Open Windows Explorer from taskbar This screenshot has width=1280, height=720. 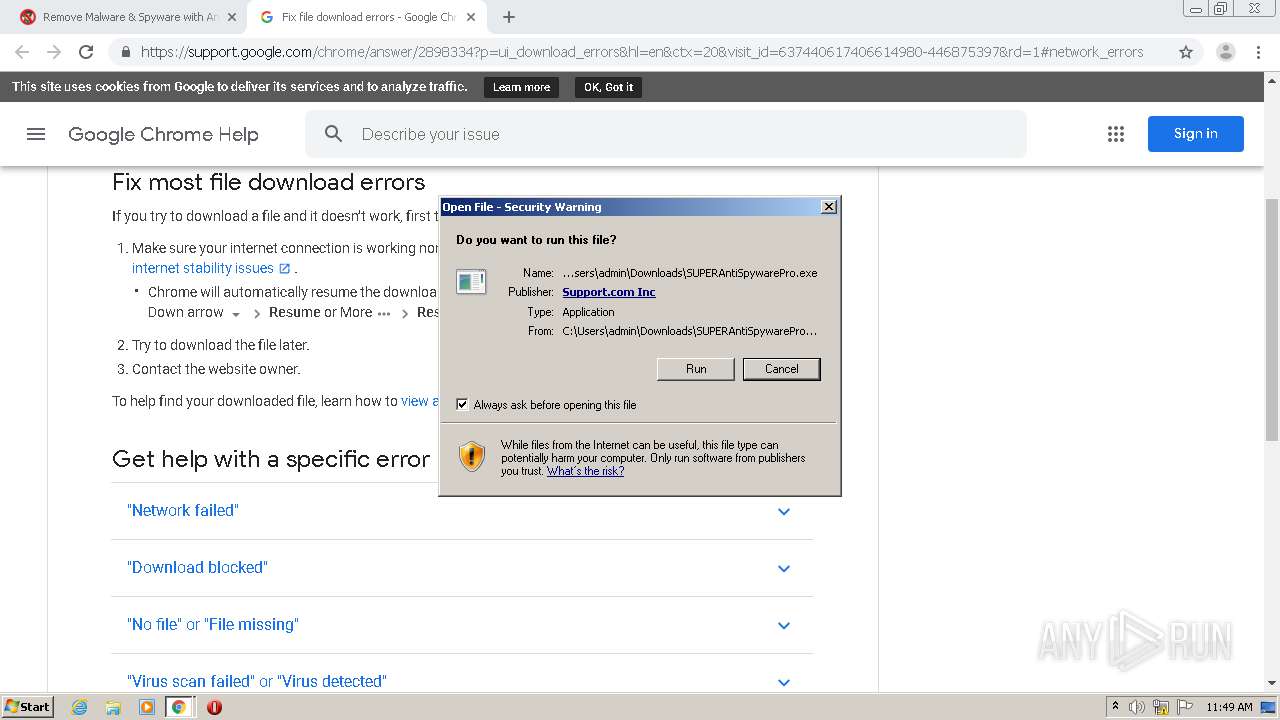coord(113,707)
